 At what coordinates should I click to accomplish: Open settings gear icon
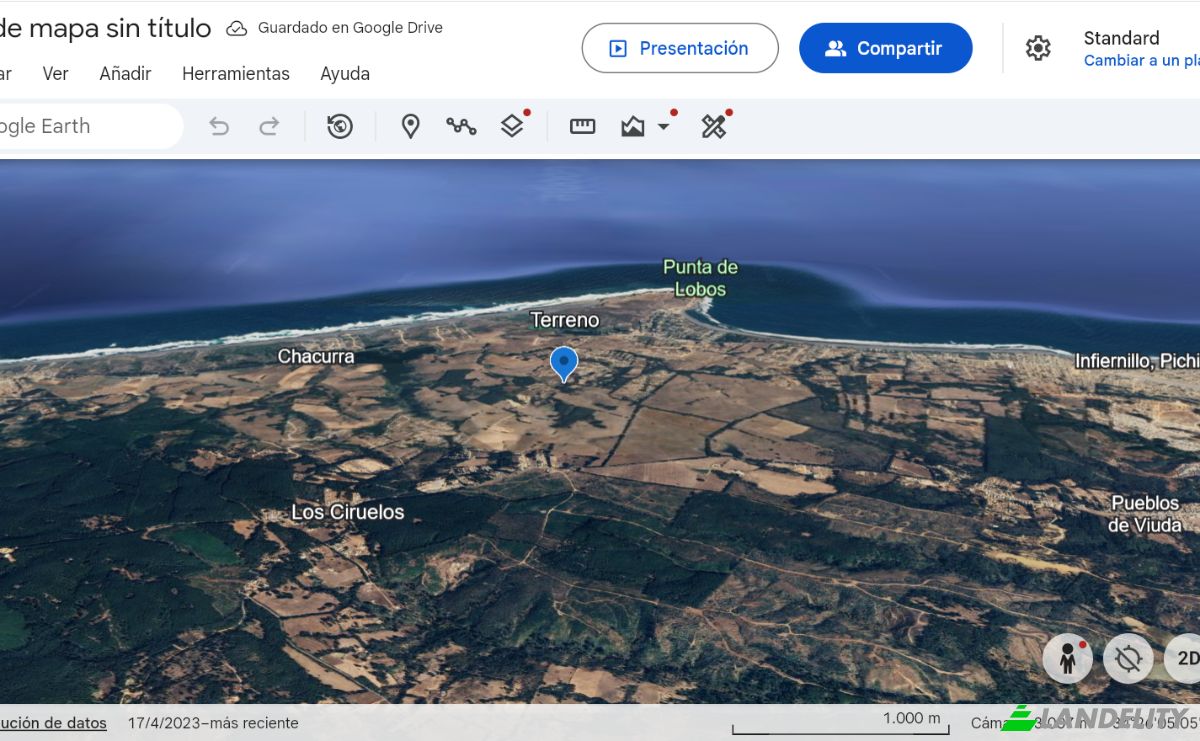point(1038,48)
